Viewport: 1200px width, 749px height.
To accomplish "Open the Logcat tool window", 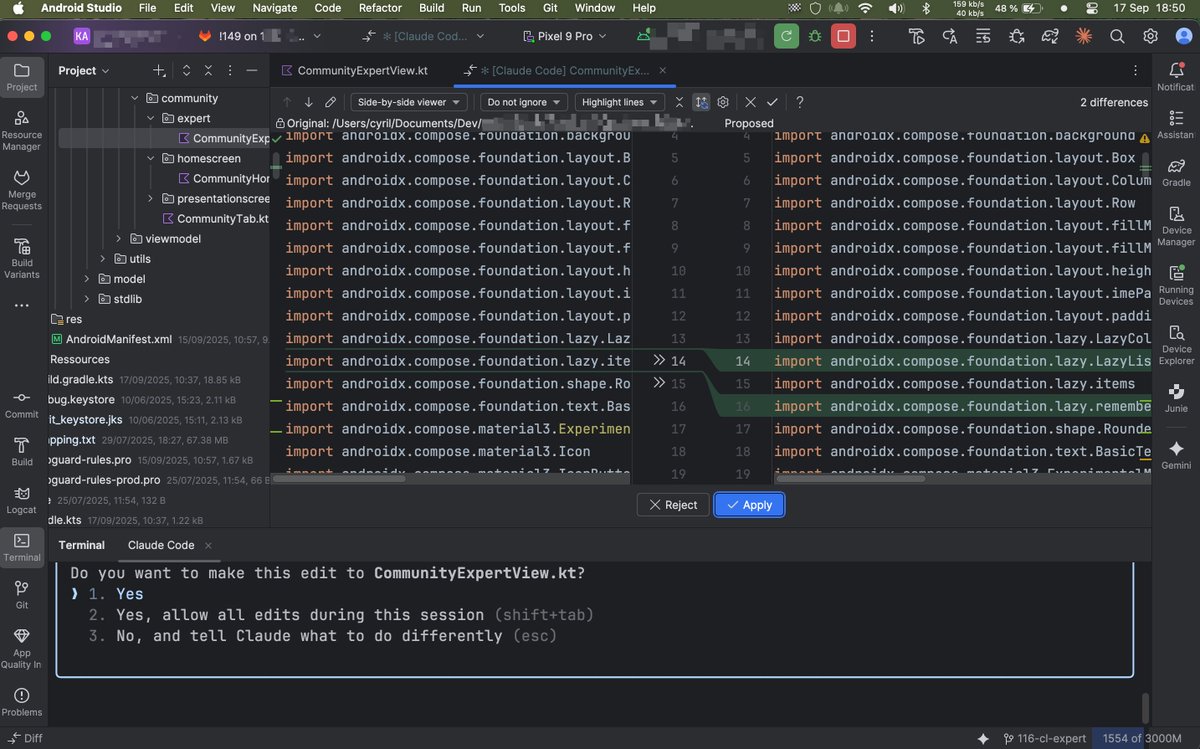I will tap(22, 500).
